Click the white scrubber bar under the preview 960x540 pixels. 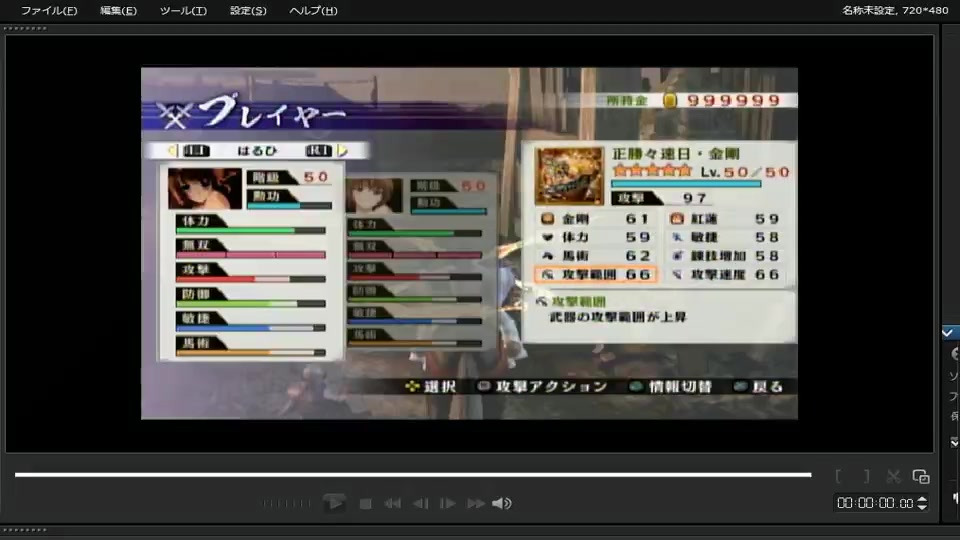tap(413, 474)
